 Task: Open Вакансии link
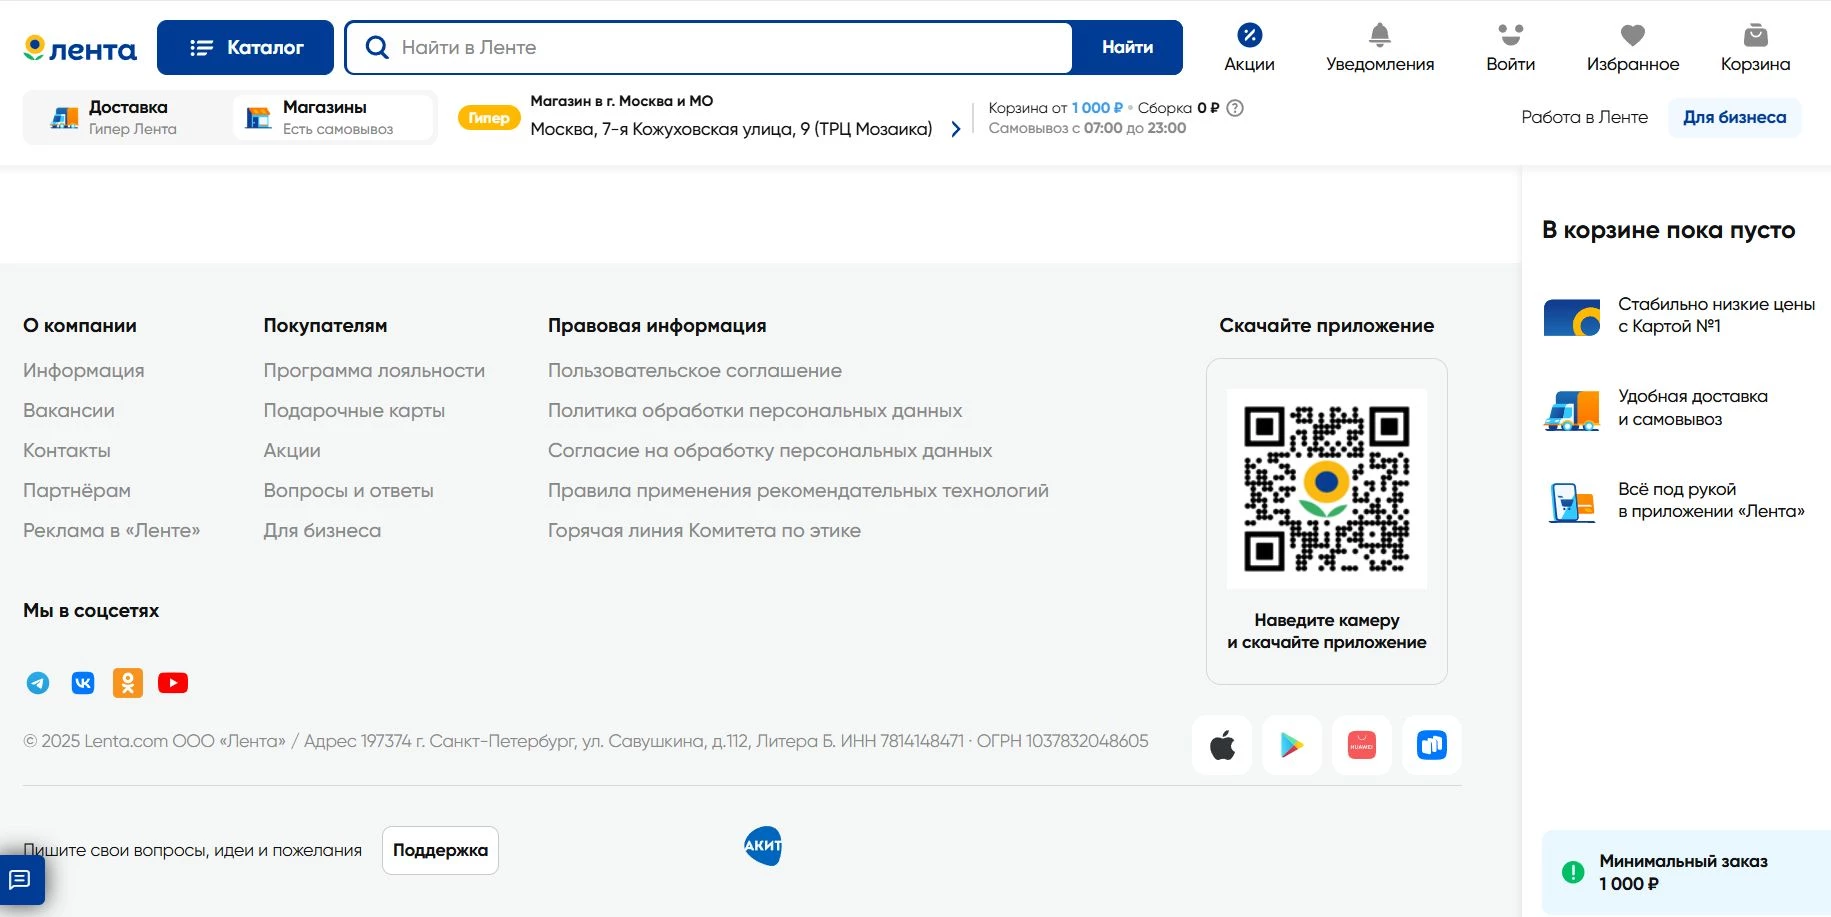pyautogui.click(x=69, y=410)
